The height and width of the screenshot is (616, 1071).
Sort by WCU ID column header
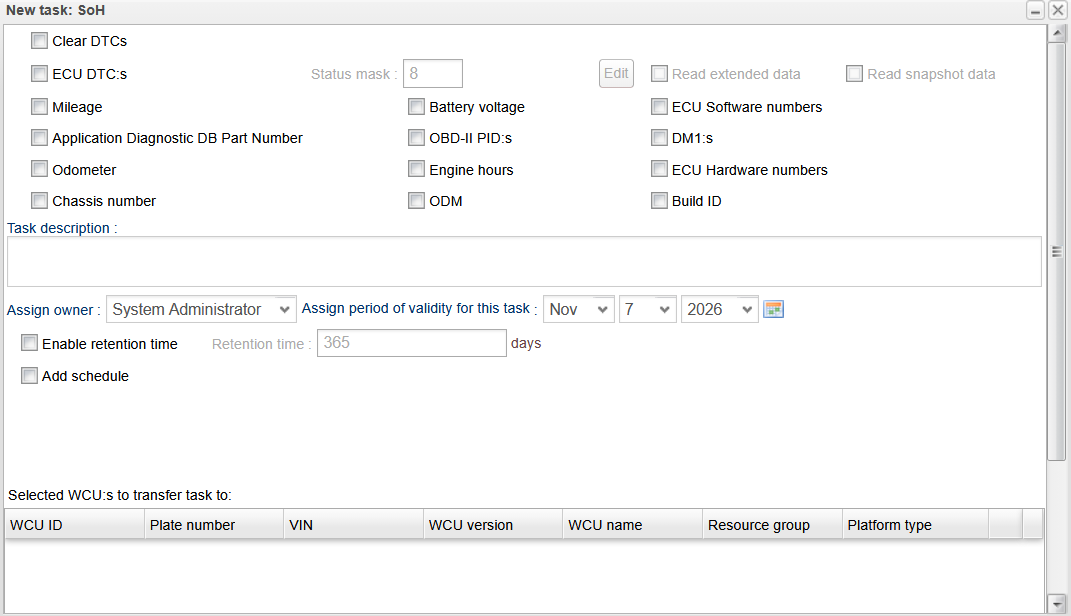(x=74, y=525)
